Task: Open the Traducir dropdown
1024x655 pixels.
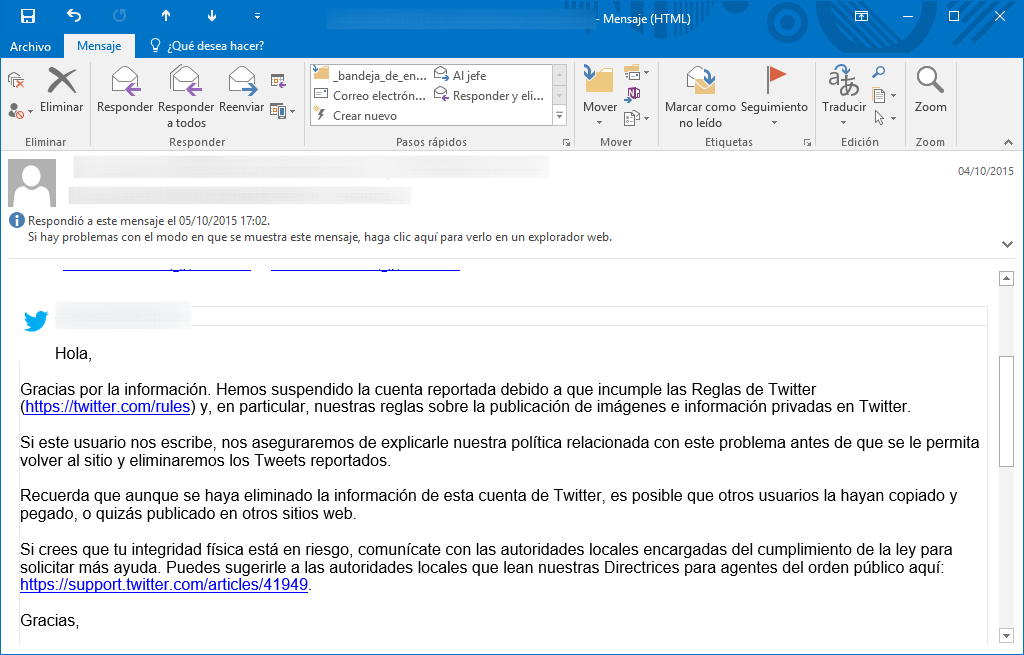Action: [x=844, y=96]
